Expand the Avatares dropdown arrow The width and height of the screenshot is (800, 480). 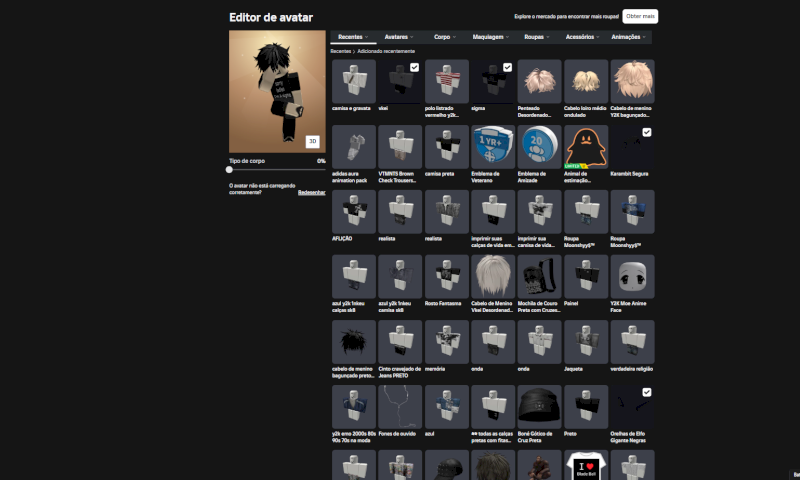(x=412, y=37)
